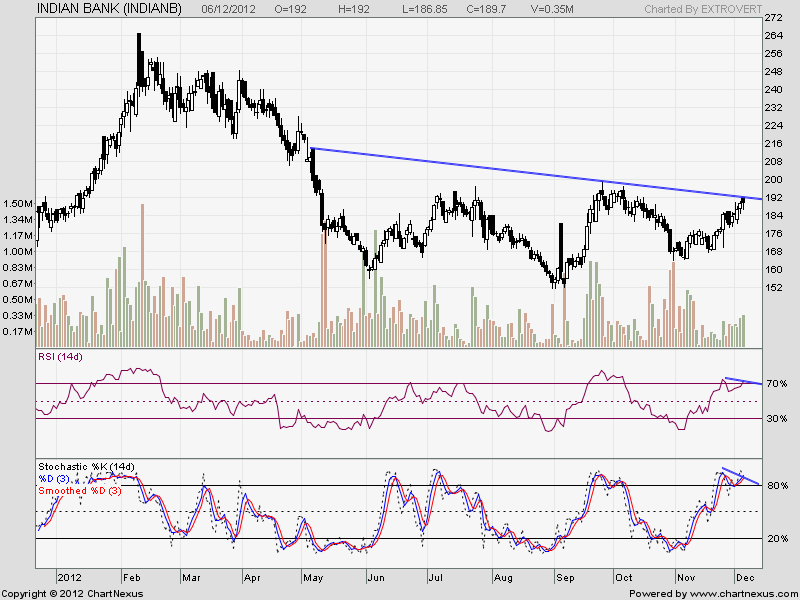Click the Dec marker on time axis

[746, 578]
